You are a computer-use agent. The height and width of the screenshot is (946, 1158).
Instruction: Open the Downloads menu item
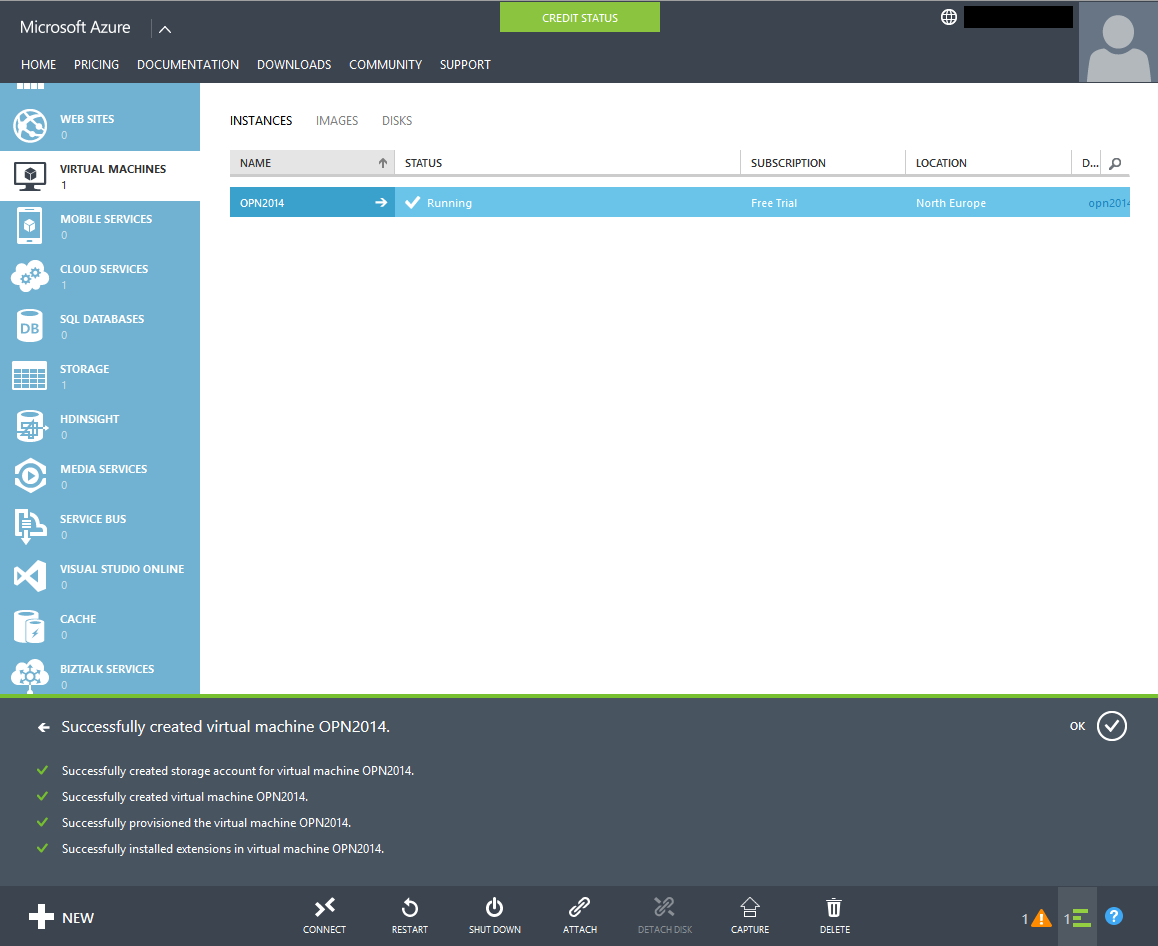294,64
